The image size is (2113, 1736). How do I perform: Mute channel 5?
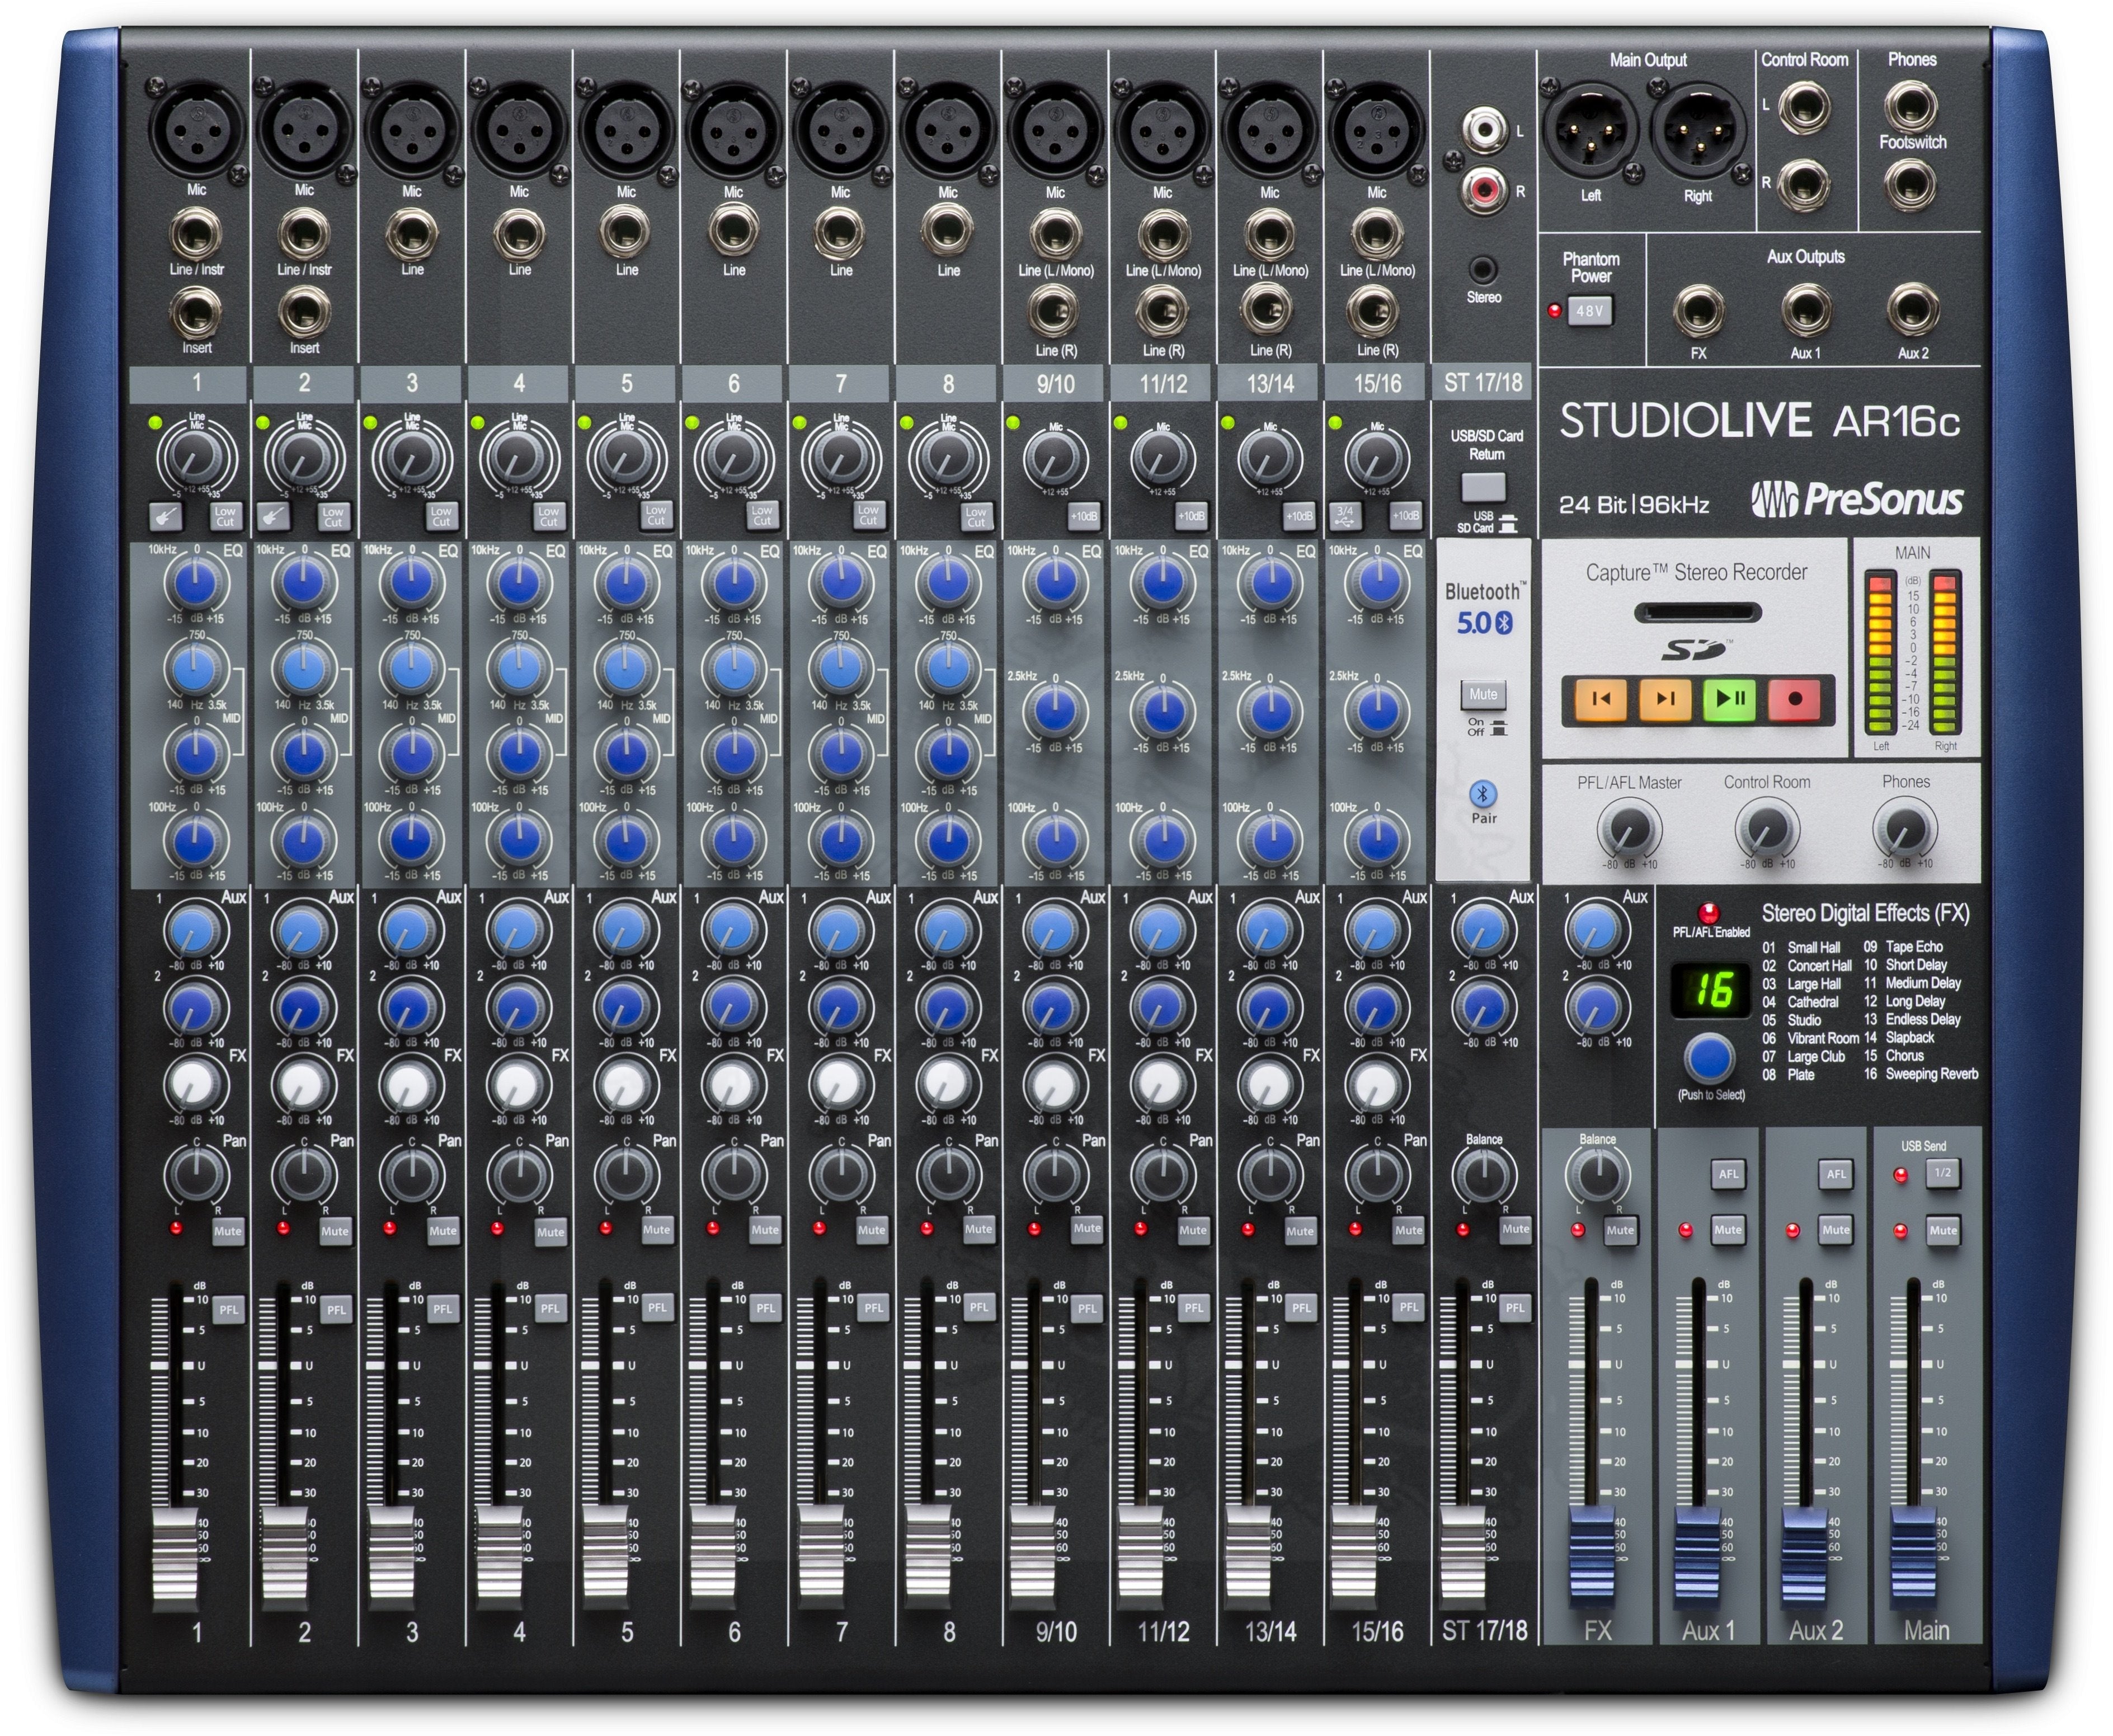click(657, 1230)
